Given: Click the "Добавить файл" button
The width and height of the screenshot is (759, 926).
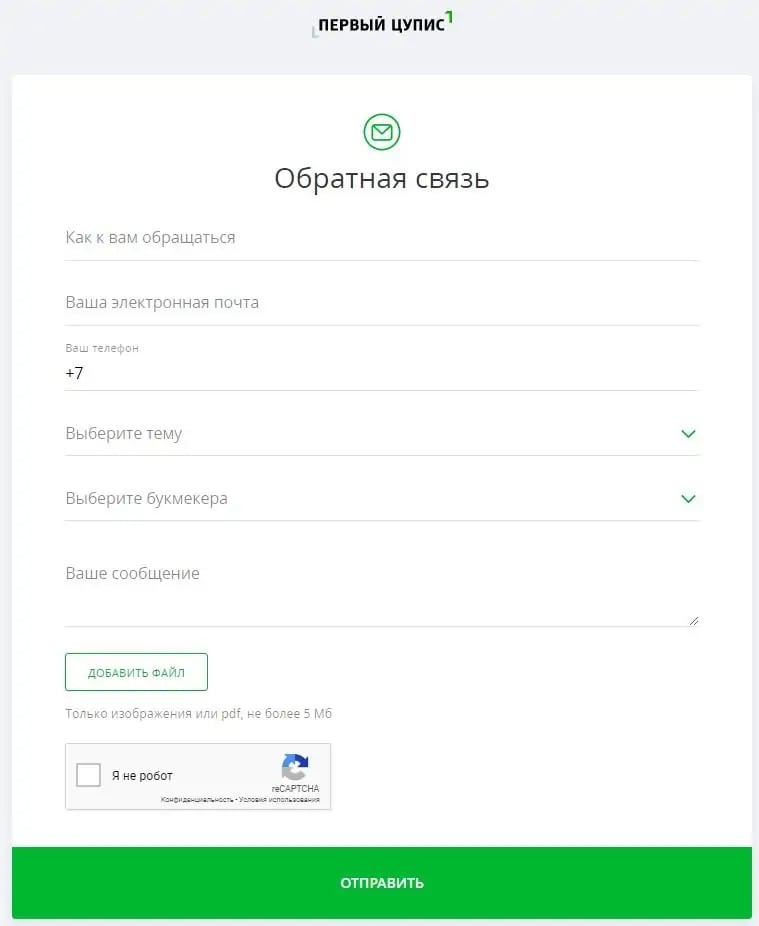Looking at the screenshot, I should pos(136,672).
